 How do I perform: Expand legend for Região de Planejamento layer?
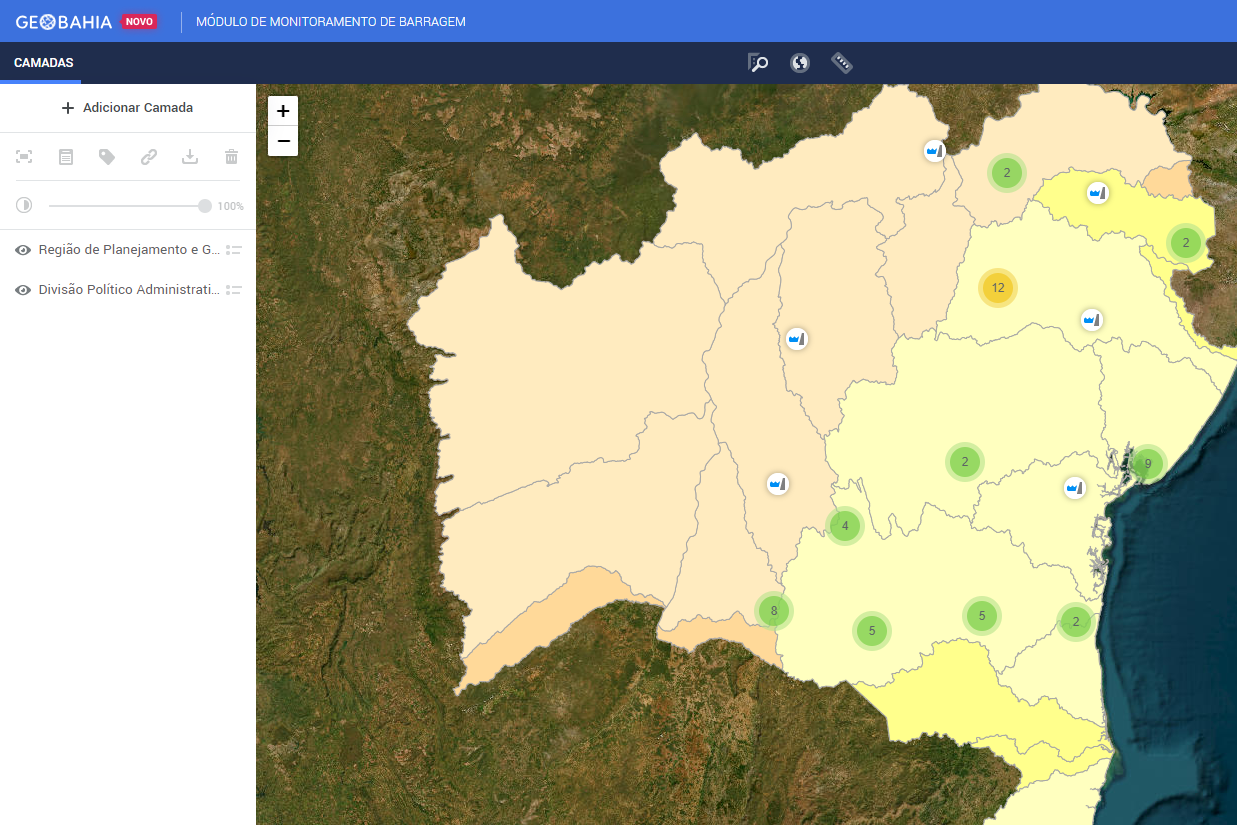click(234, 250)
